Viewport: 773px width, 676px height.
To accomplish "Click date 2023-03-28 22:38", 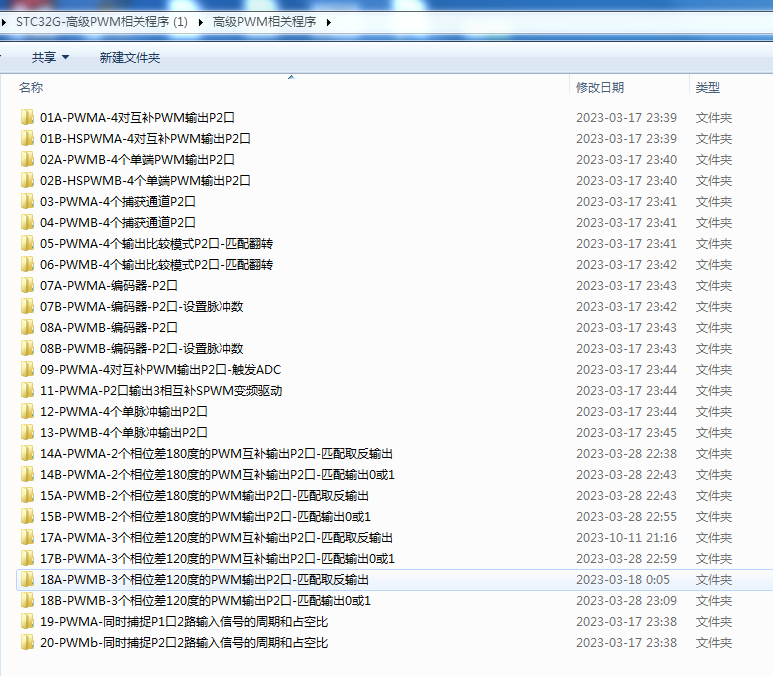I will coord(627,454).
